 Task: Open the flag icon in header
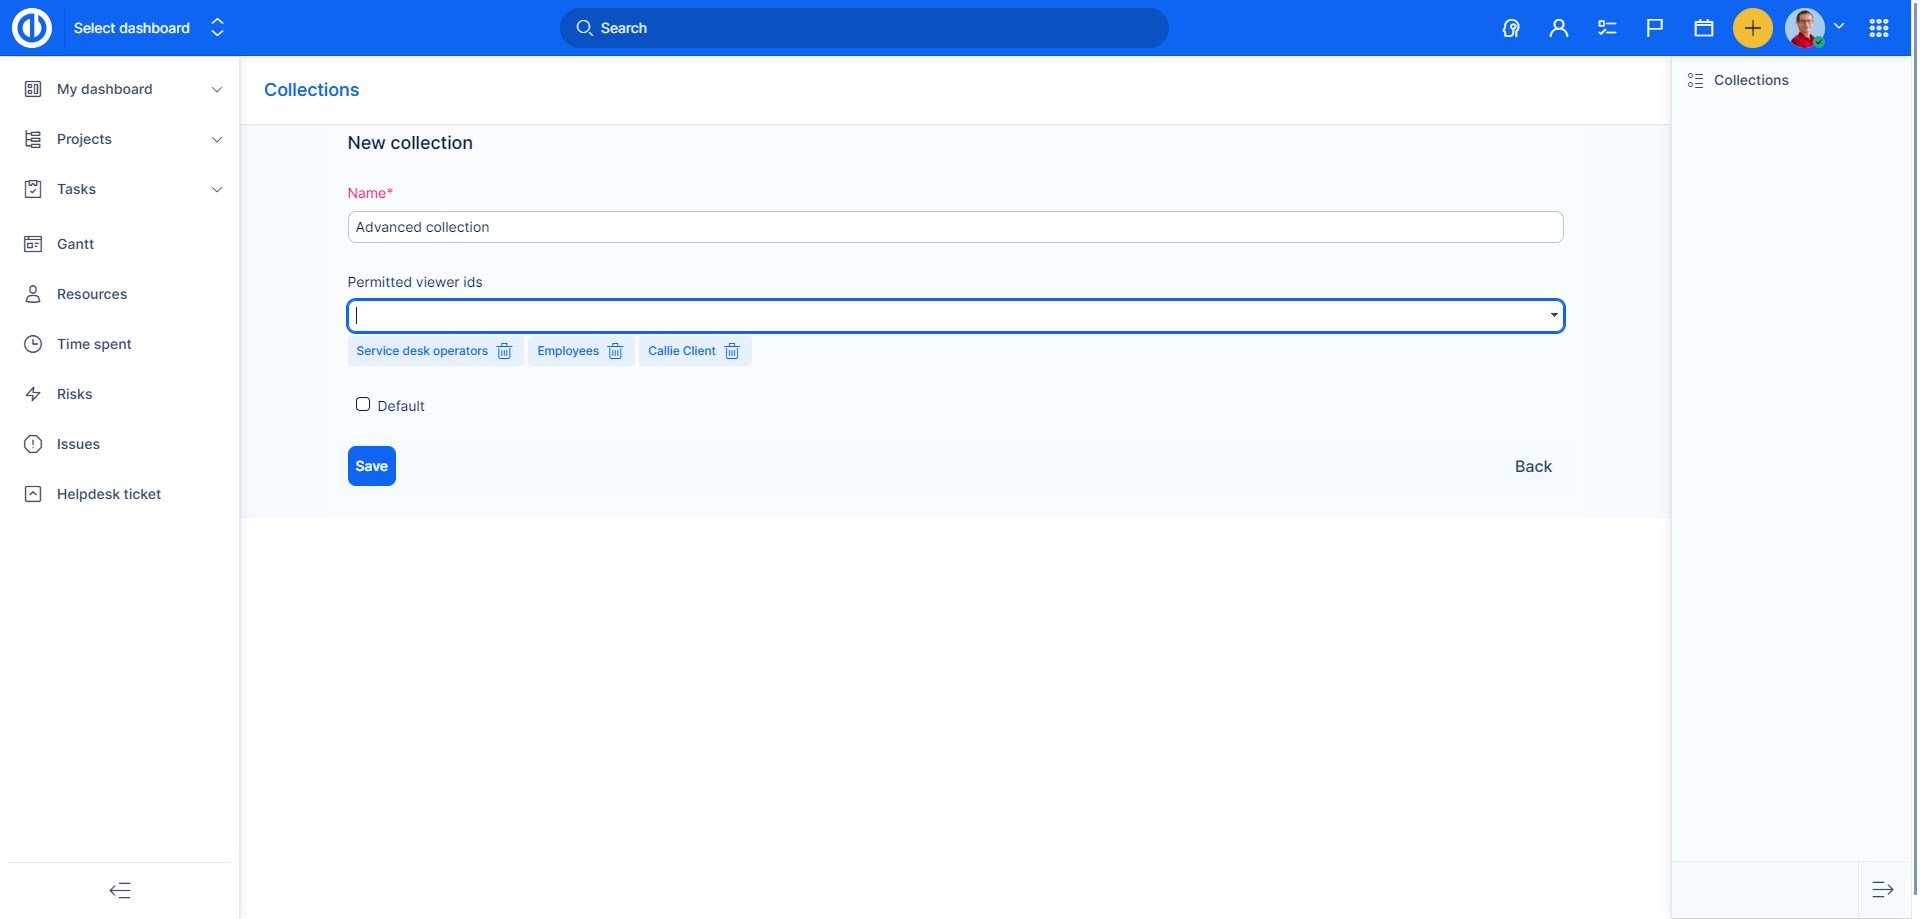point(1655,28)
